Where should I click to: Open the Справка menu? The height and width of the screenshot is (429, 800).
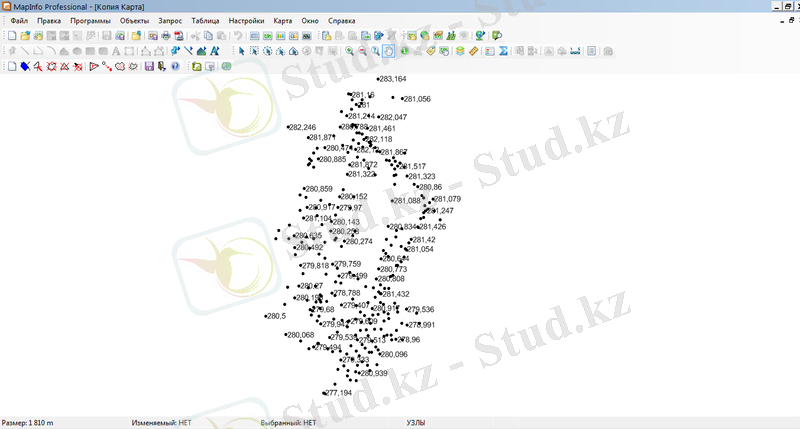(341, 21)
